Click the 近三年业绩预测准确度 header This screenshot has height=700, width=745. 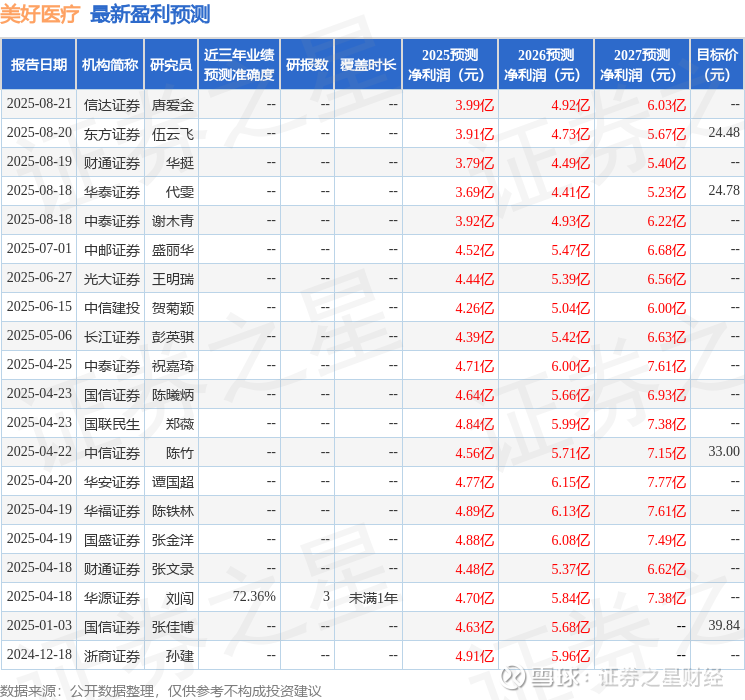(239, 65)
